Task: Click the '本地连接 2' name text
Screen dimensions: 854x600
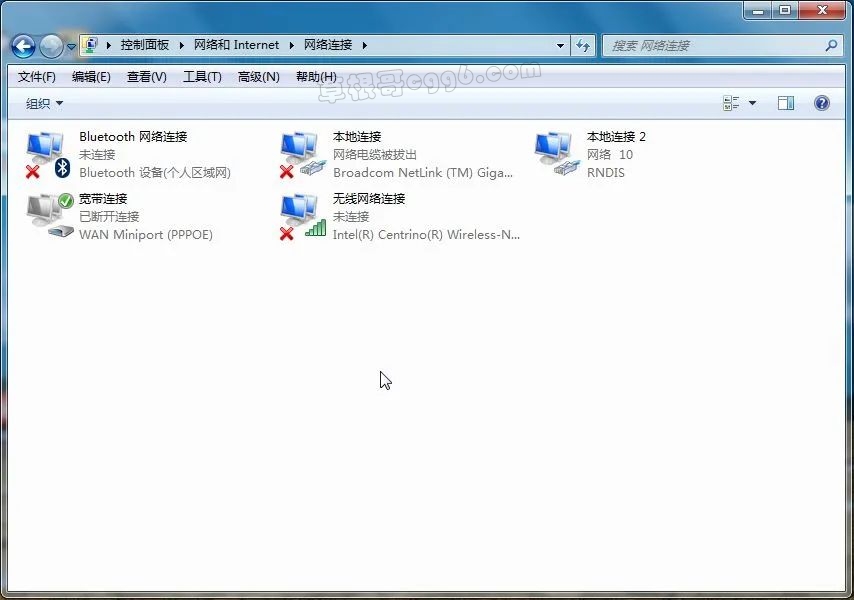Action: (616, 137)
